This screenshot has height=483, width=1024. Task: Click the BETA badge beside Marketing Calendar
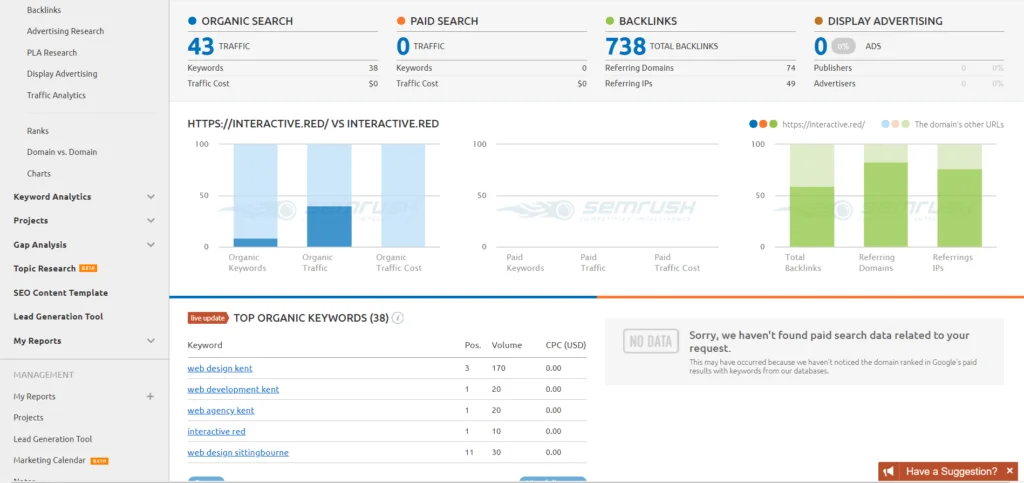pyautogui.click(x=99, y=461)
